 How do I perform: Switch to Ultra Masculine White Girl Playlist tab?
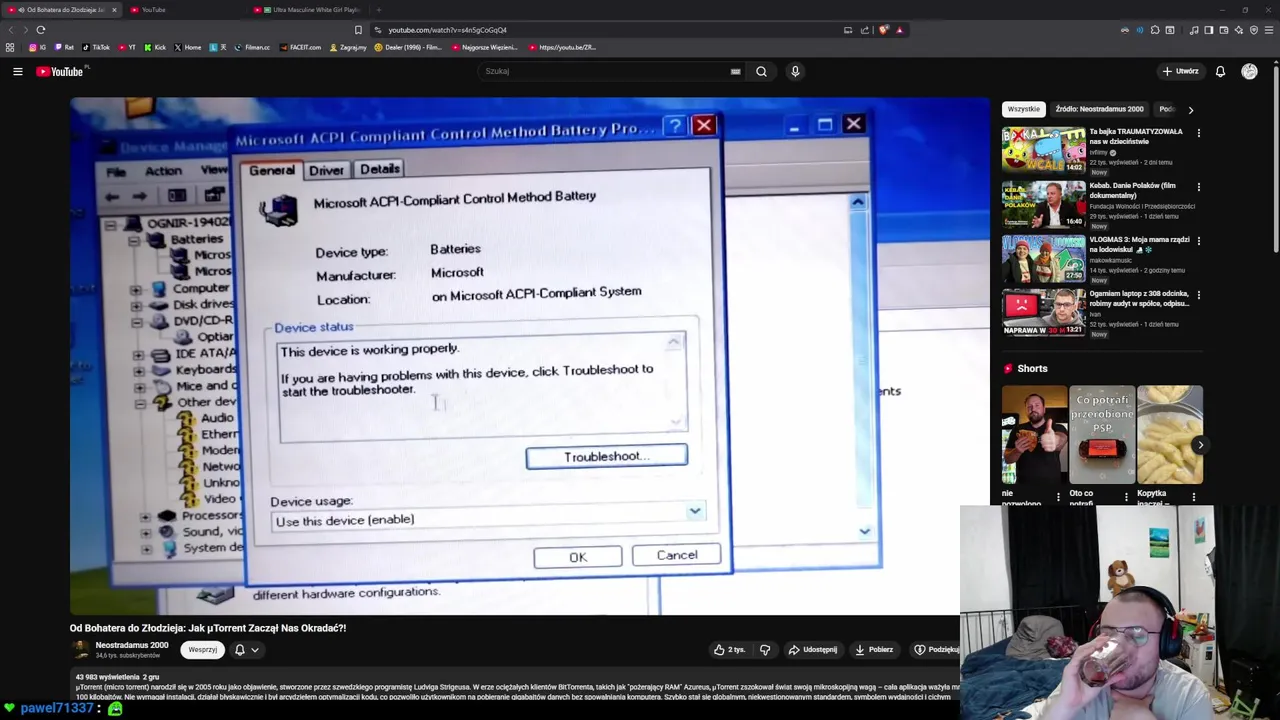308,10
